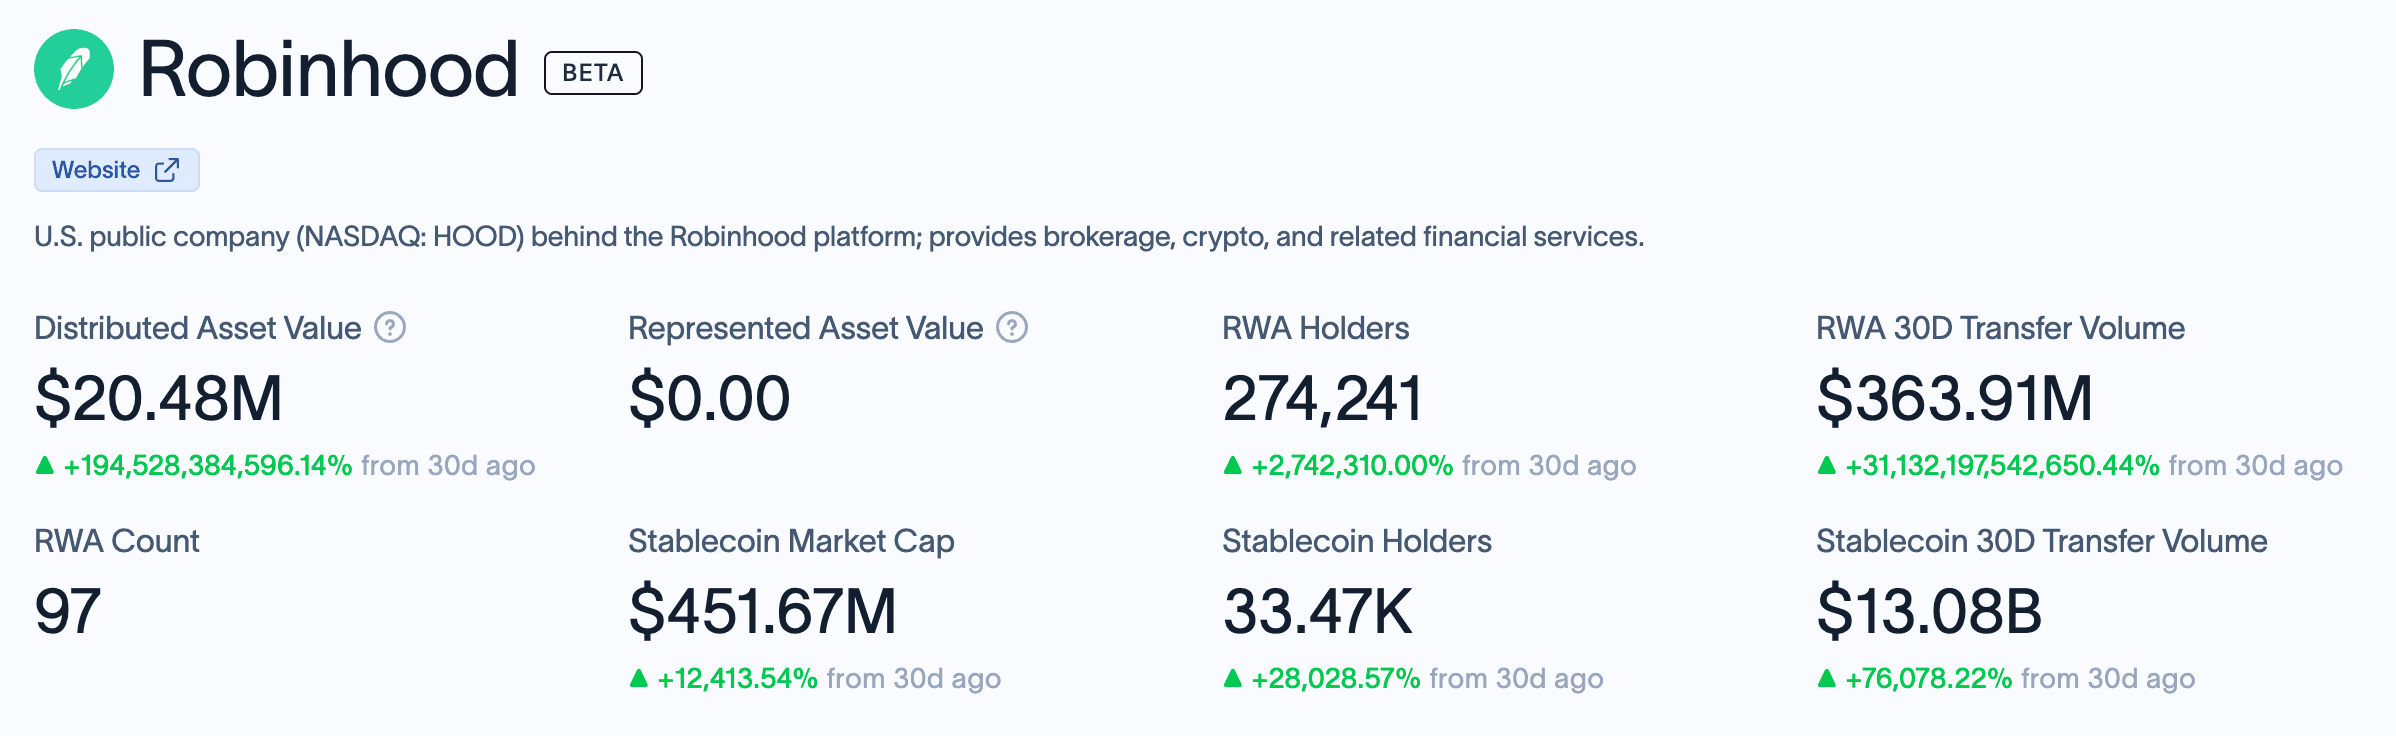Select the RWA Count value 97

[68, 611]
